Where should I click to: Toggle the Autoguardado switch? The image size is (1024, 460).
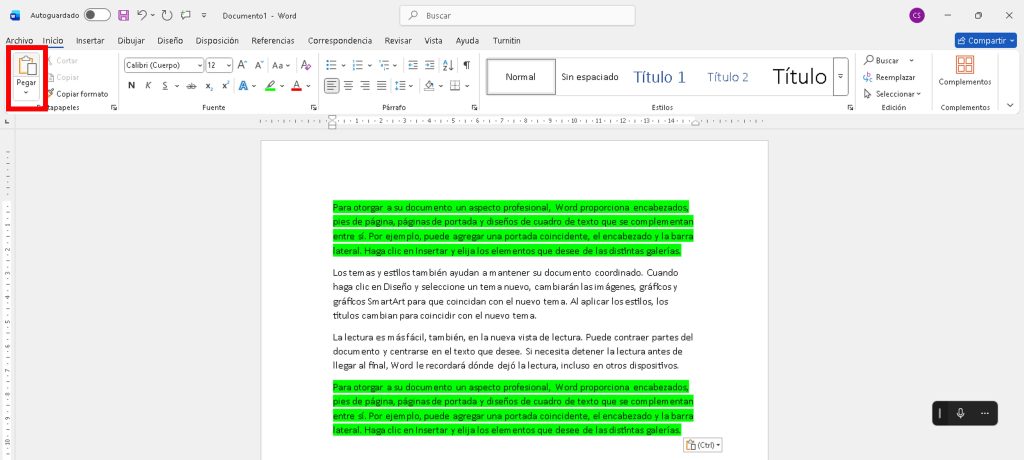coord(97,16)
